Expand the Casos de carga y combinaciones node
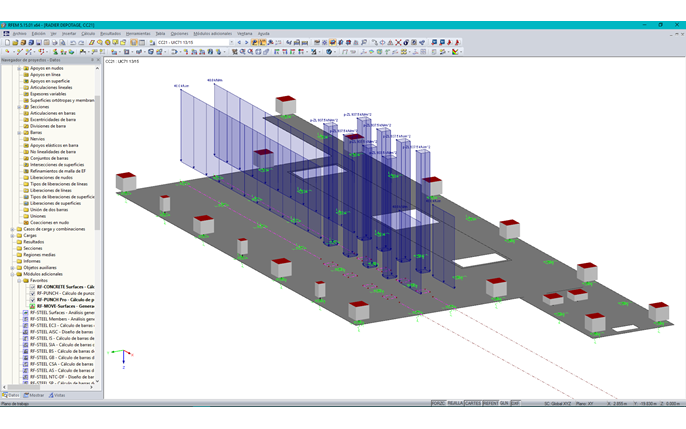 tap(12, 229)
